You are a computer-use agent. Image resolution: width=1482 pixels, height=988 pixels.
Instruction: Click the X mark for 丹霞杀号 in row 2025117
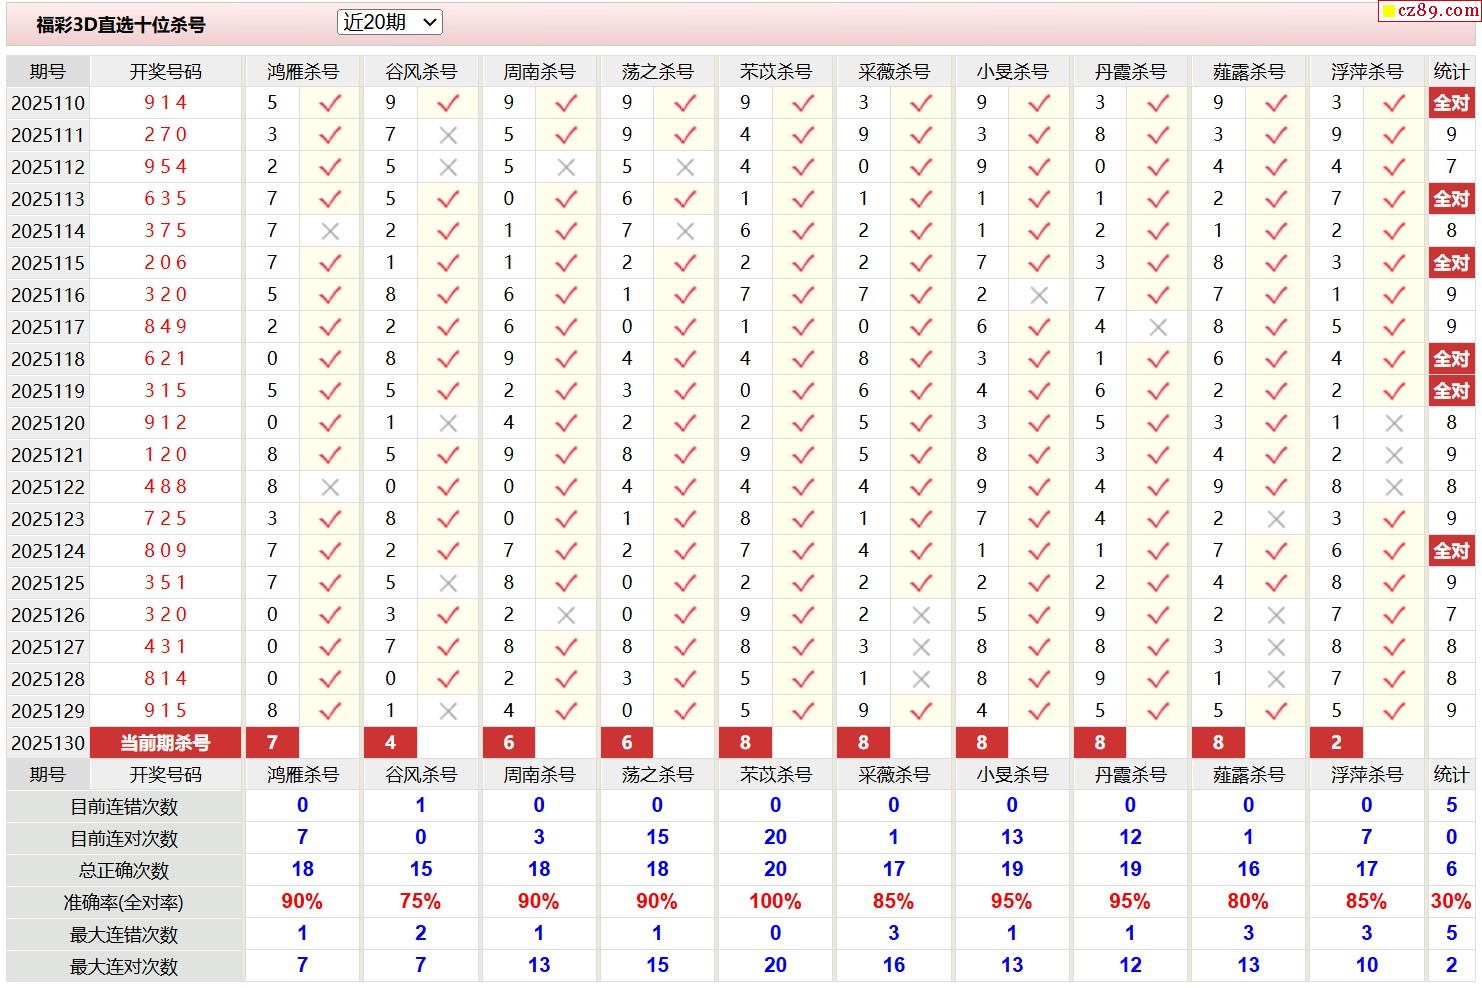1158,327
